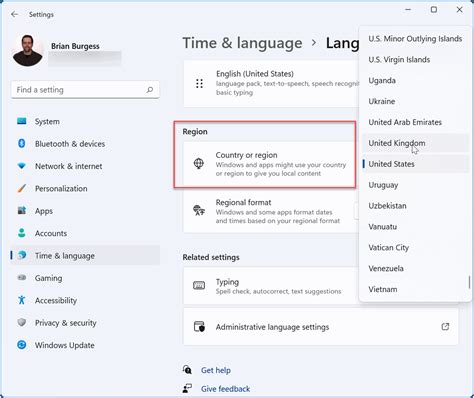Click the Typing keyboard icon
The height and width of the screenshot is (398, 474).
pyautogui.click(x=199, y=285)
